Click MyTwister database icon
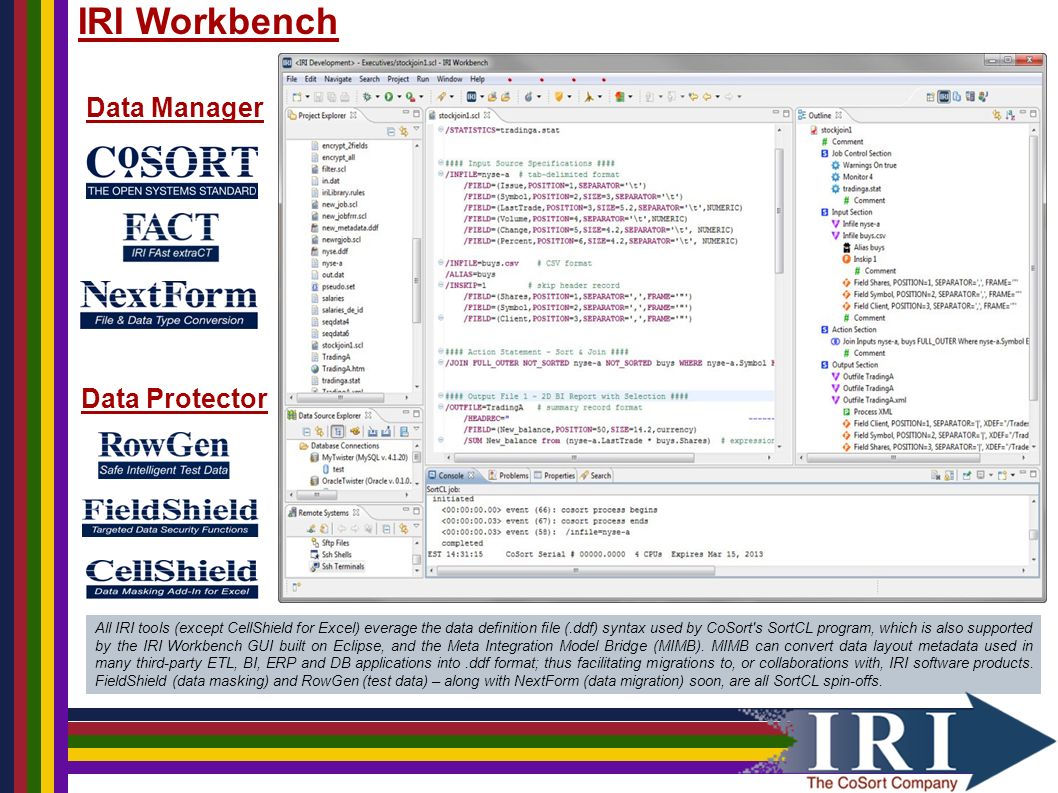This screenshot has height=793, width=1058. pos(314,458)
